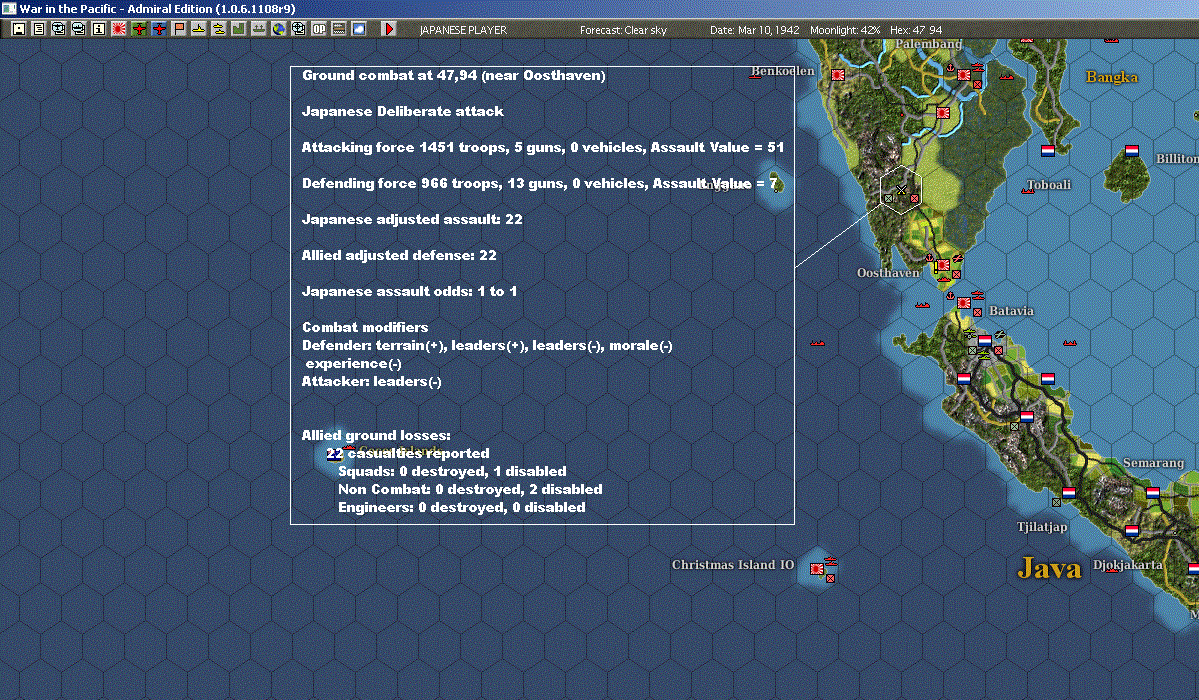Viewport: 1199px width, 700px height.
Task: Click the Palembang city label
Action: pos(928,44)
